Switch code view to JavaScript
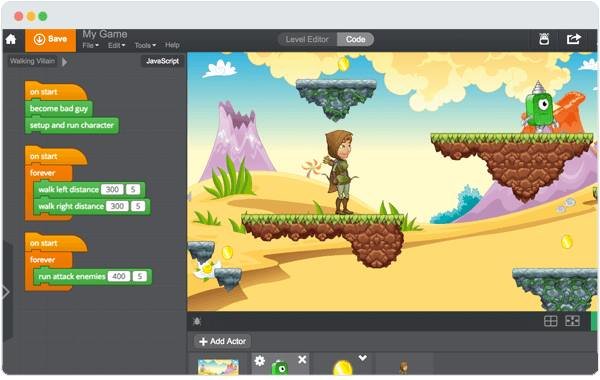Screen dimensions: 600x380 (163, 61)
